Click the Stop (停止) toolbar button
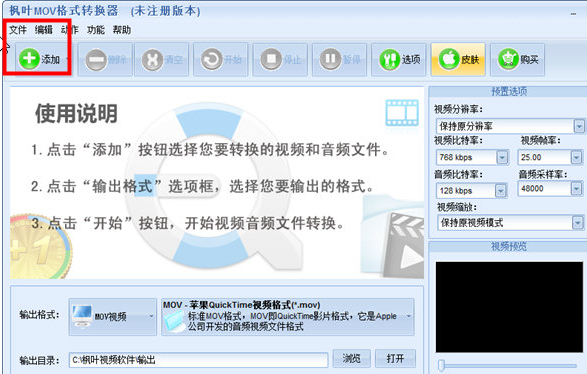Screen dimensions: 587x374 tap(280, 59)
